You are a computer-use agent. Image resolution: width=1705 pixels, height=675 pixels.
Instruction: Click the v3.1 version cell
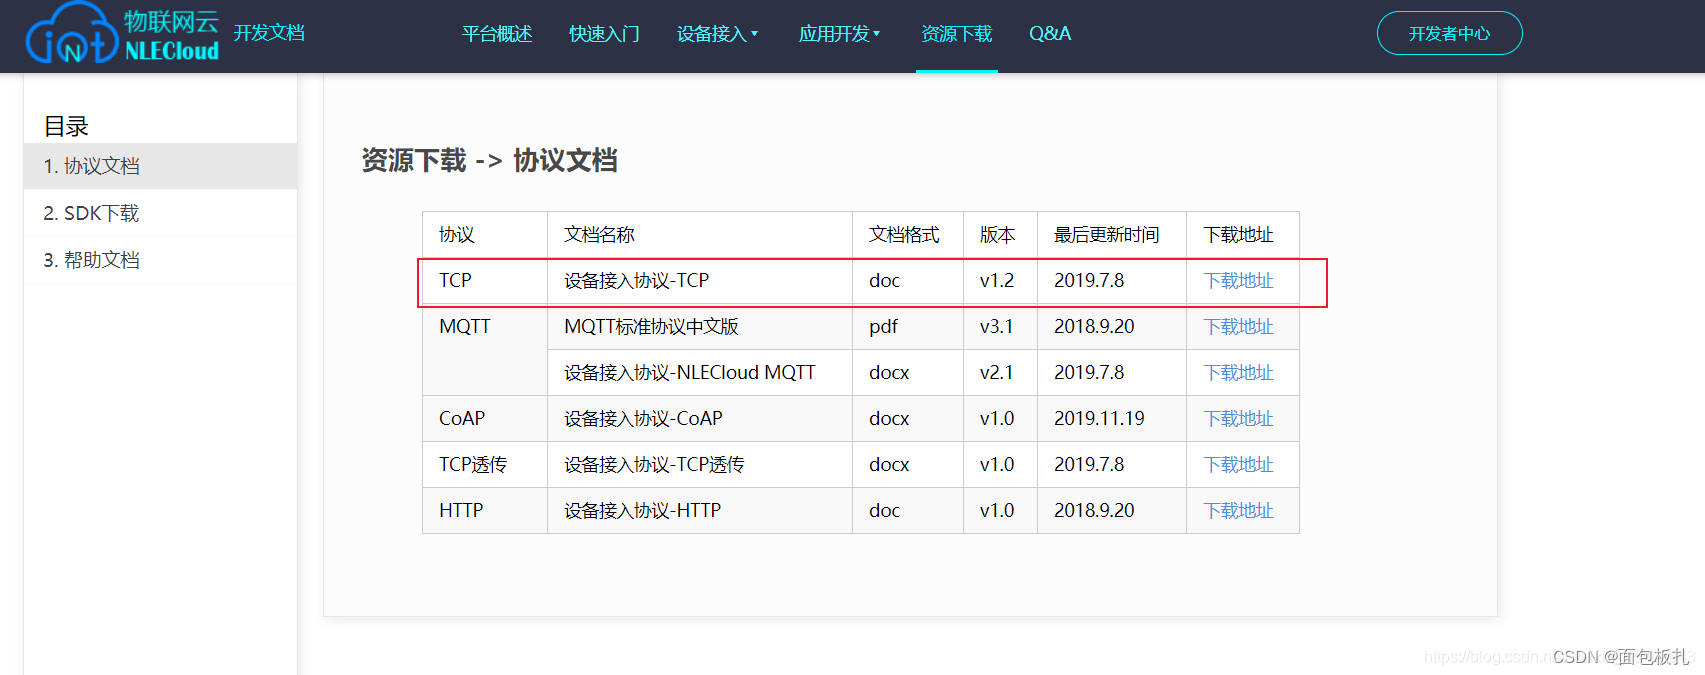click(1000, 327)
